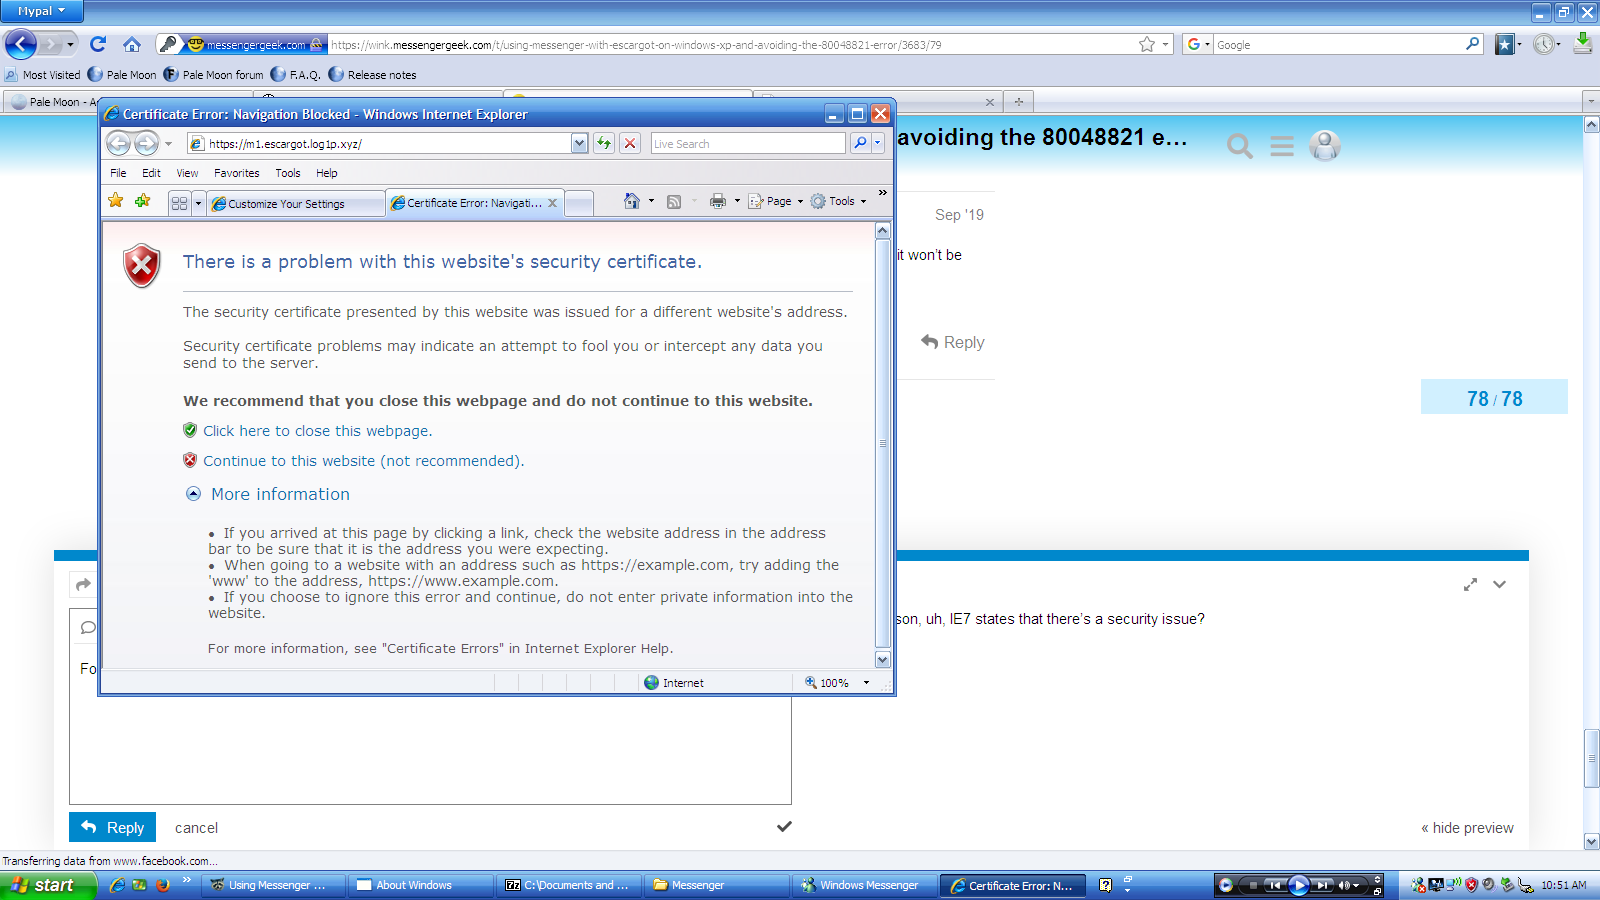Switch to Customize Your Settings tab
The width and height of the screenshot is (1600, 900).
tap(296, 203)
